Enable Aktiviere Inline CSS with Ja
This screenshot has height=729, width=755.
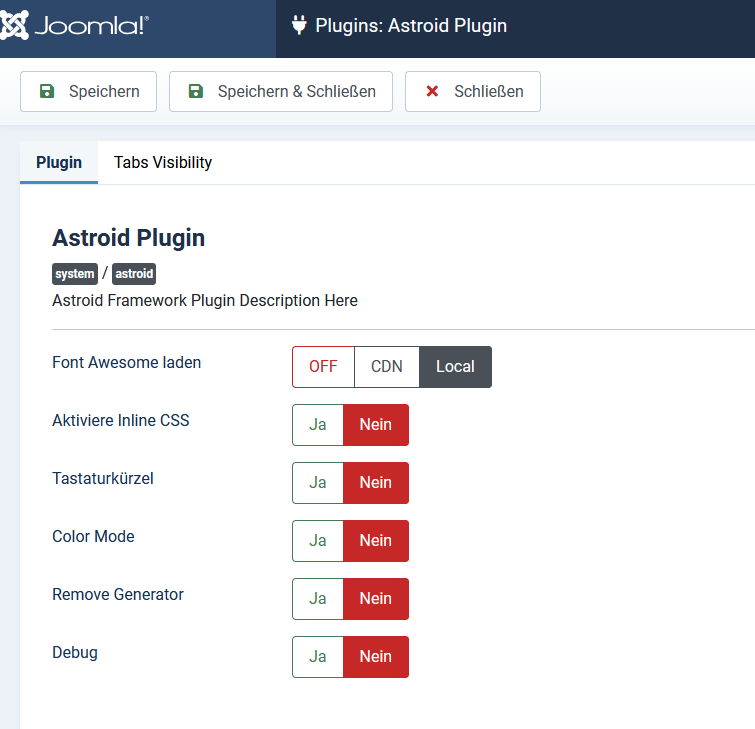(x=318, y=425)
